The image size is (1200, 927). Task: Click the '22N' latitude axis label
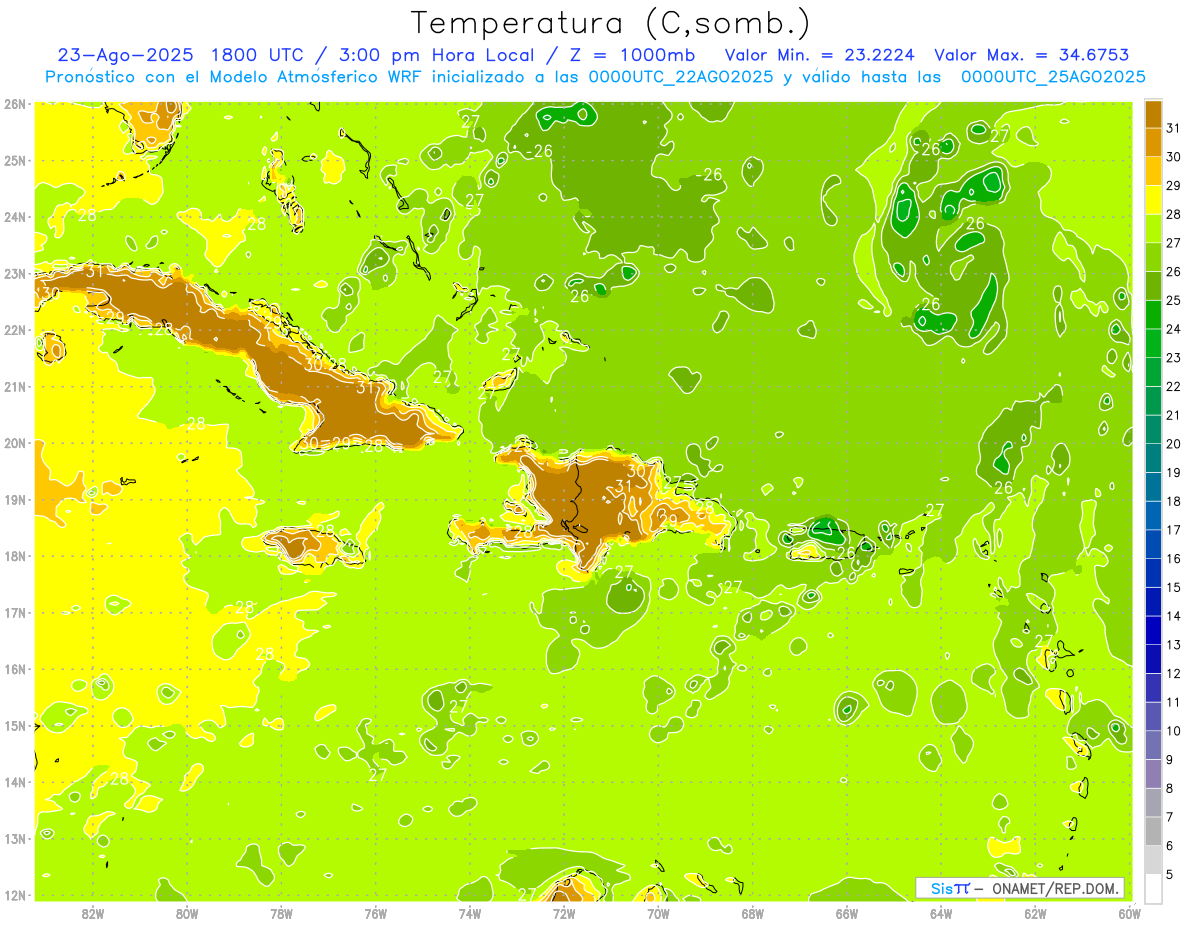14,330
